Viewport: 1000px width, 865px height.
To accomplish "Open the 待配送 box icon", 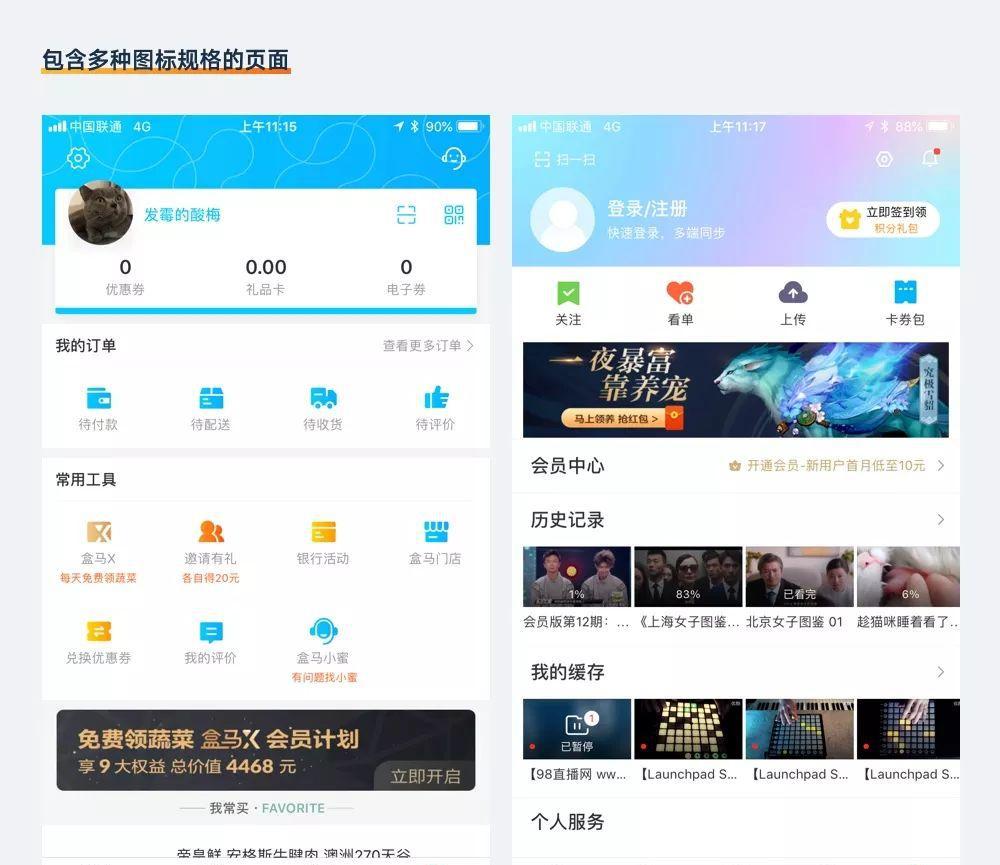I will tap(211, 398).
